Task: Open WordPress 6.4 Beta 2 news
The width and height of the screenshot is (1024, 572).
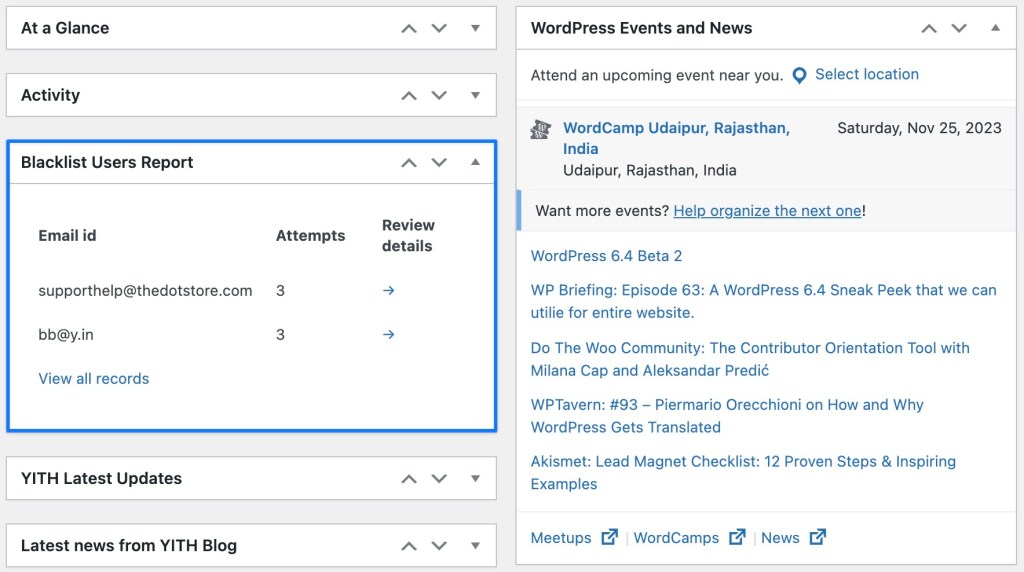Action: pyautogui.click(x=606, y=256)
